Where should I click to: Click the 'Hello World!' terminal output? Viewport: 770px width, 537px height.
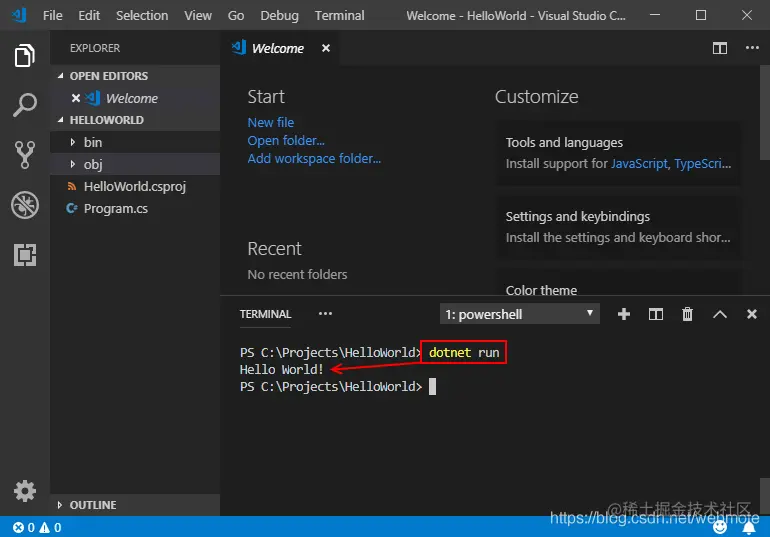281,370
